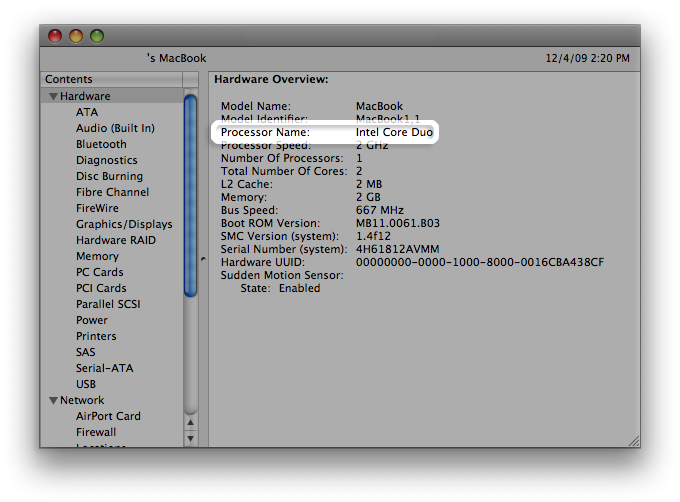
Task: Select AirPort Card under Network
Action: point(108,416)
